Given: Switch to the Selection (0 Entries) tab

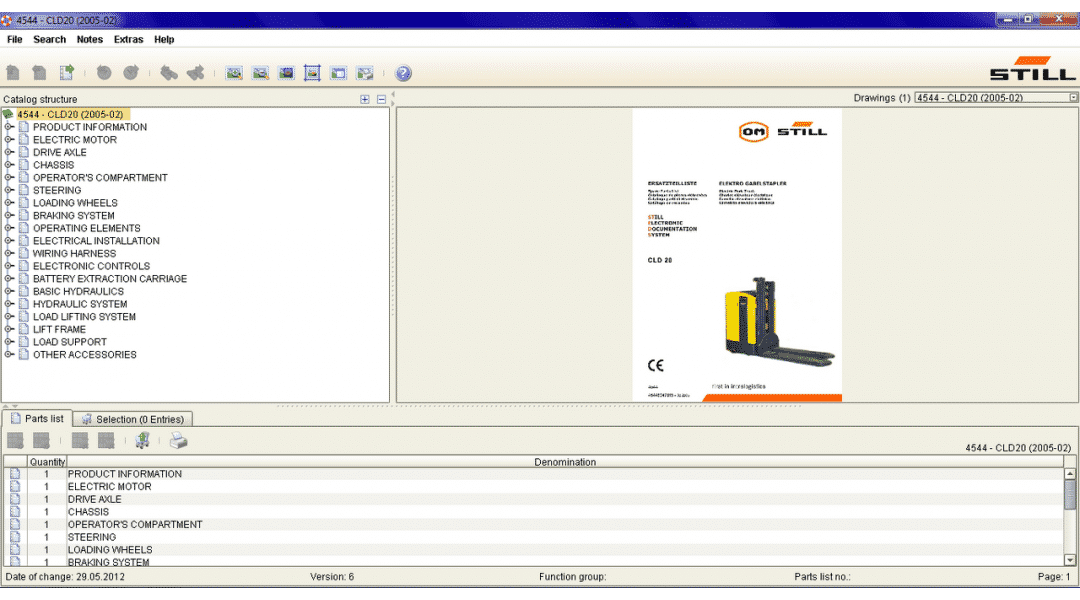Looking at the screenshot, I should click(132, 420).
